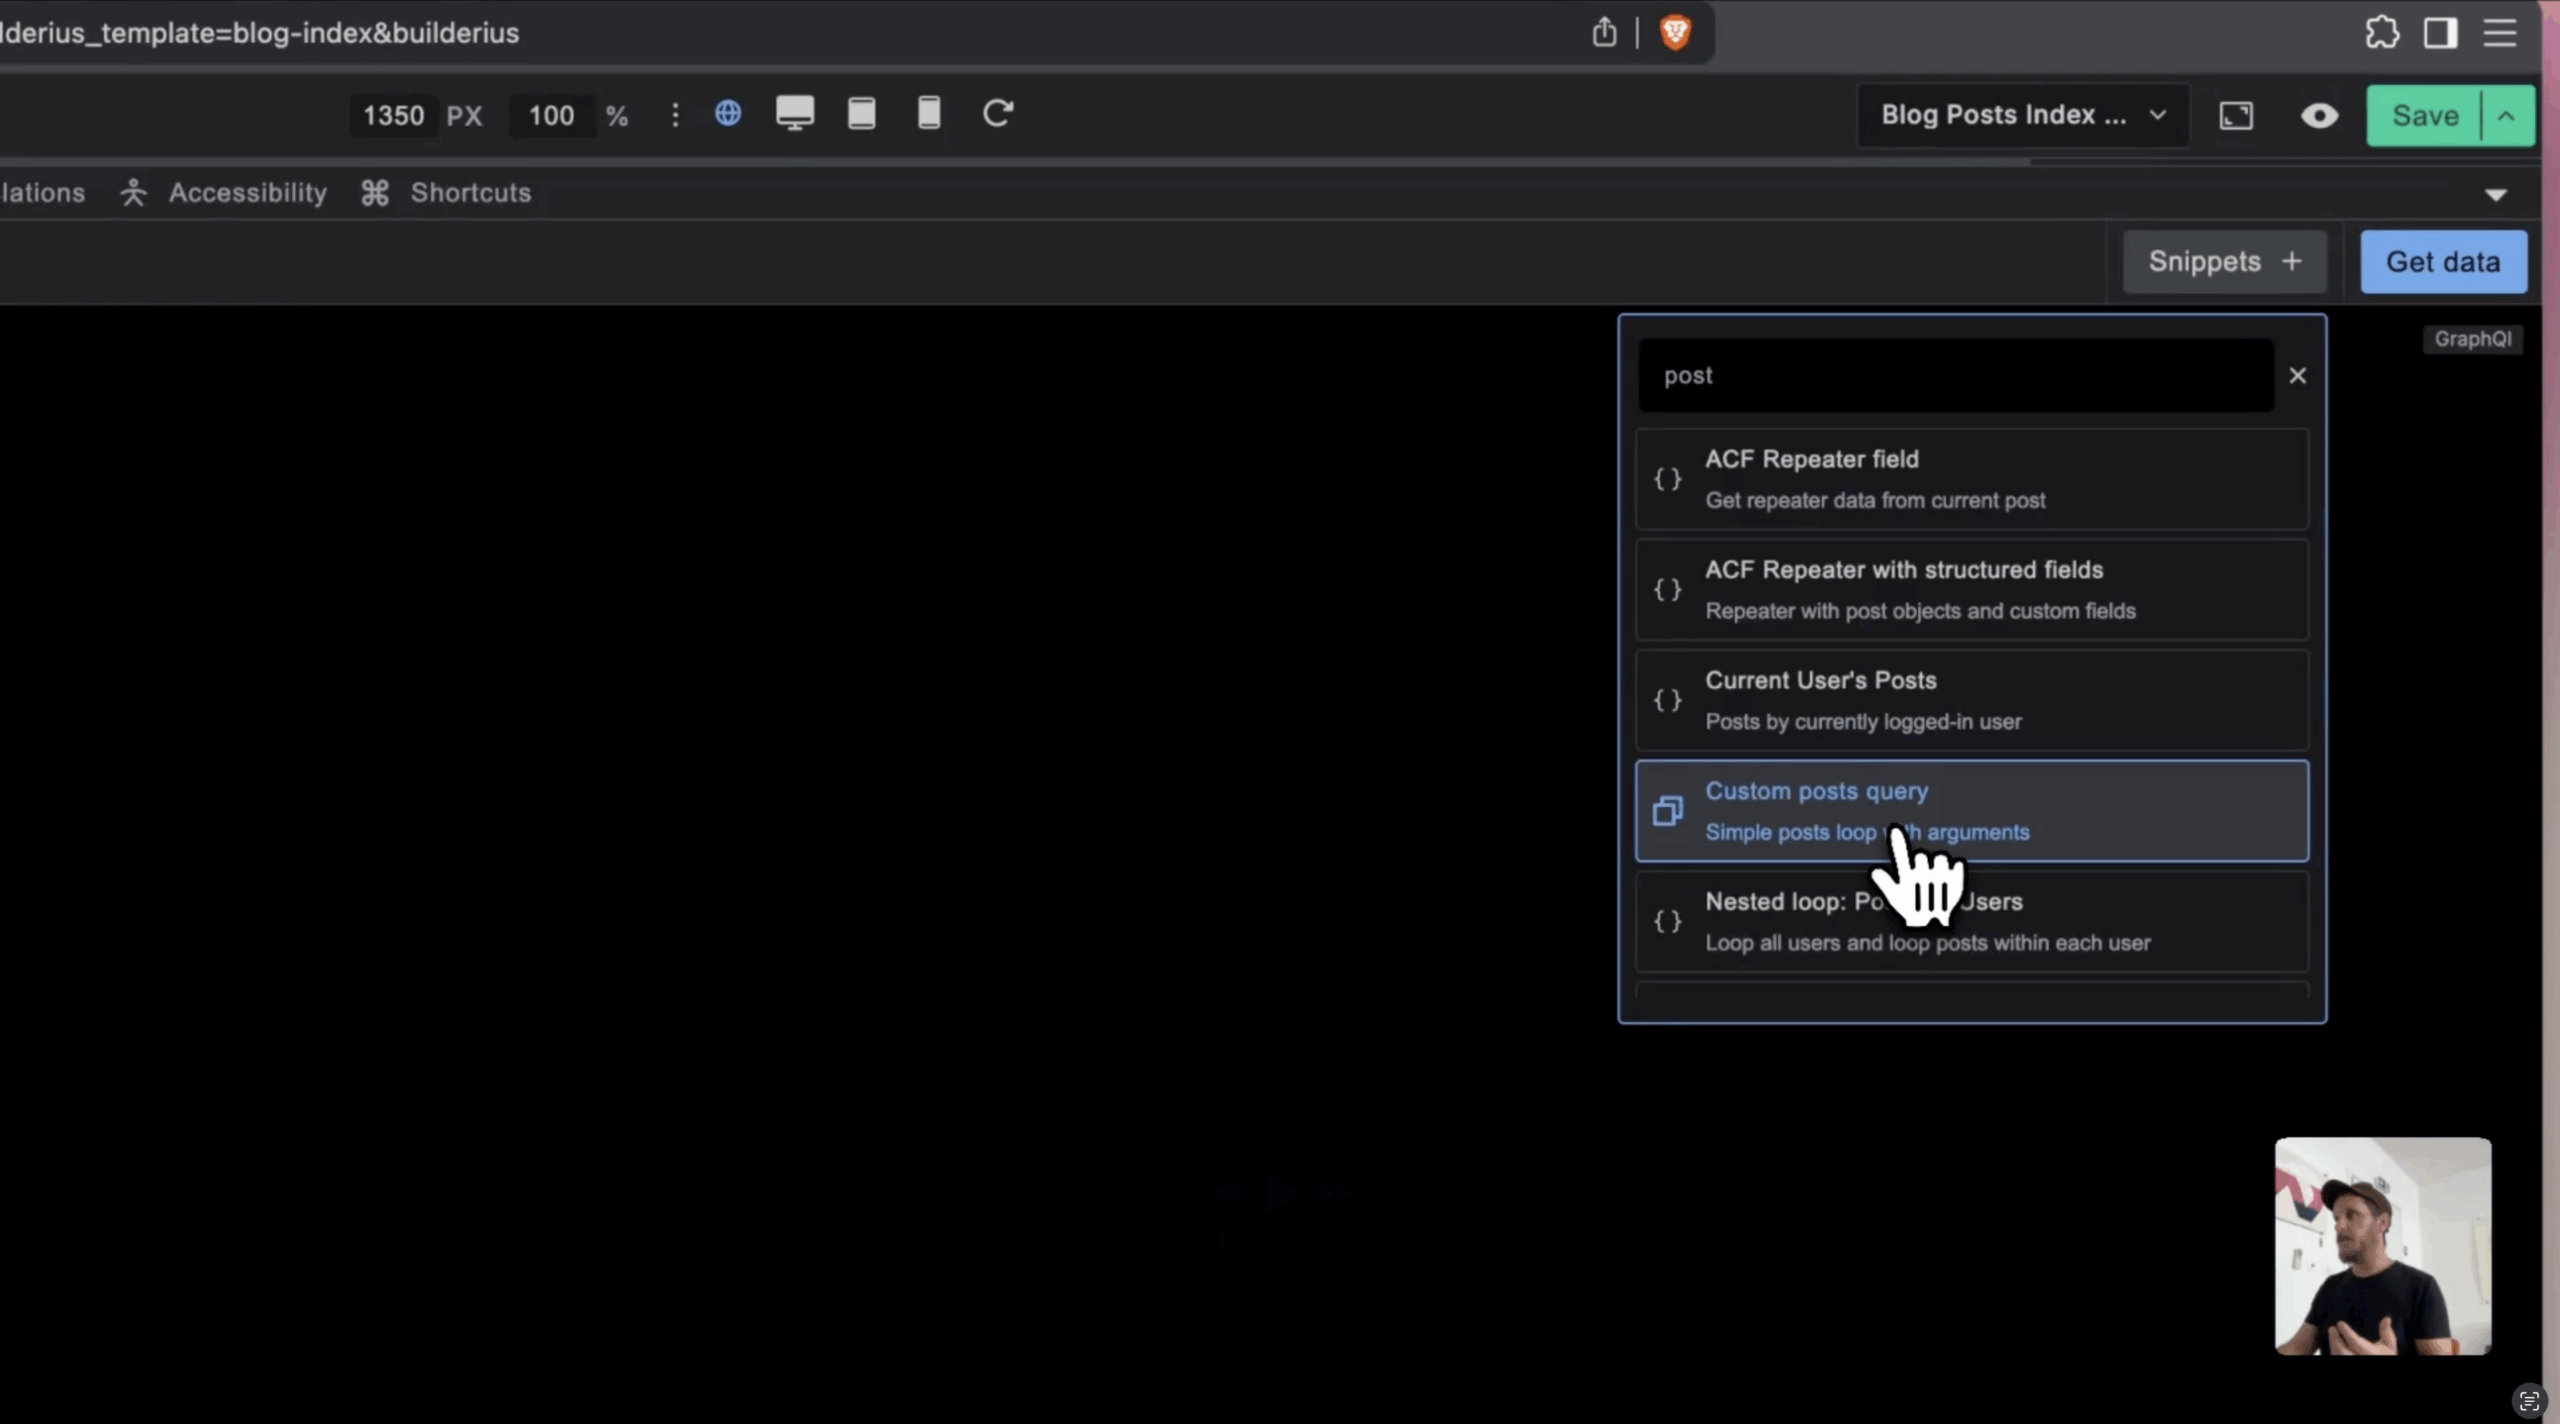Switch to tablet viewport icon
This screenshot has width=2560, height=1424.
click(861, 114)
